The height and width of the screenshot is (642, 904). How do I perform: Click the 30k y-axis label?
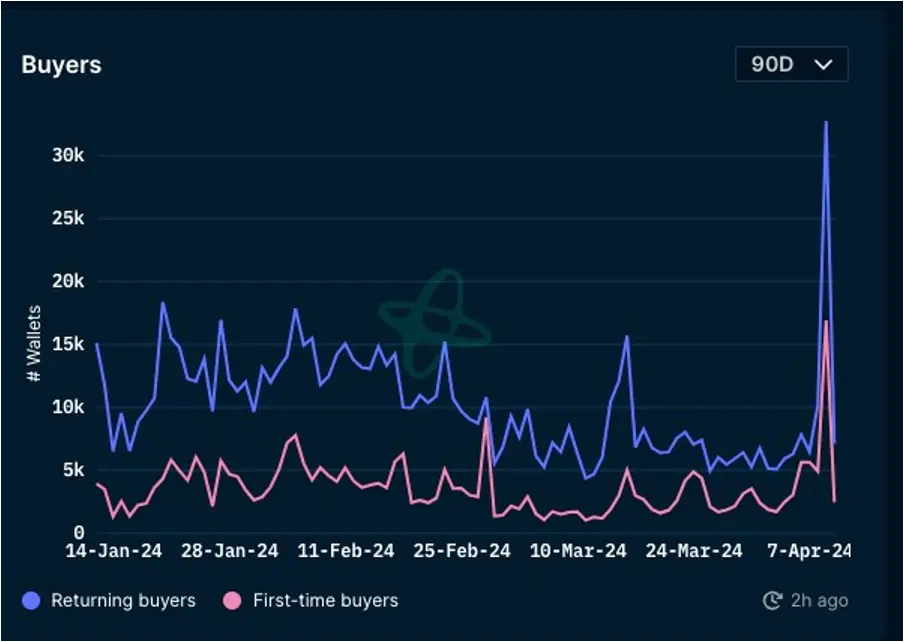pyautogui.click(x=68, y=155)
